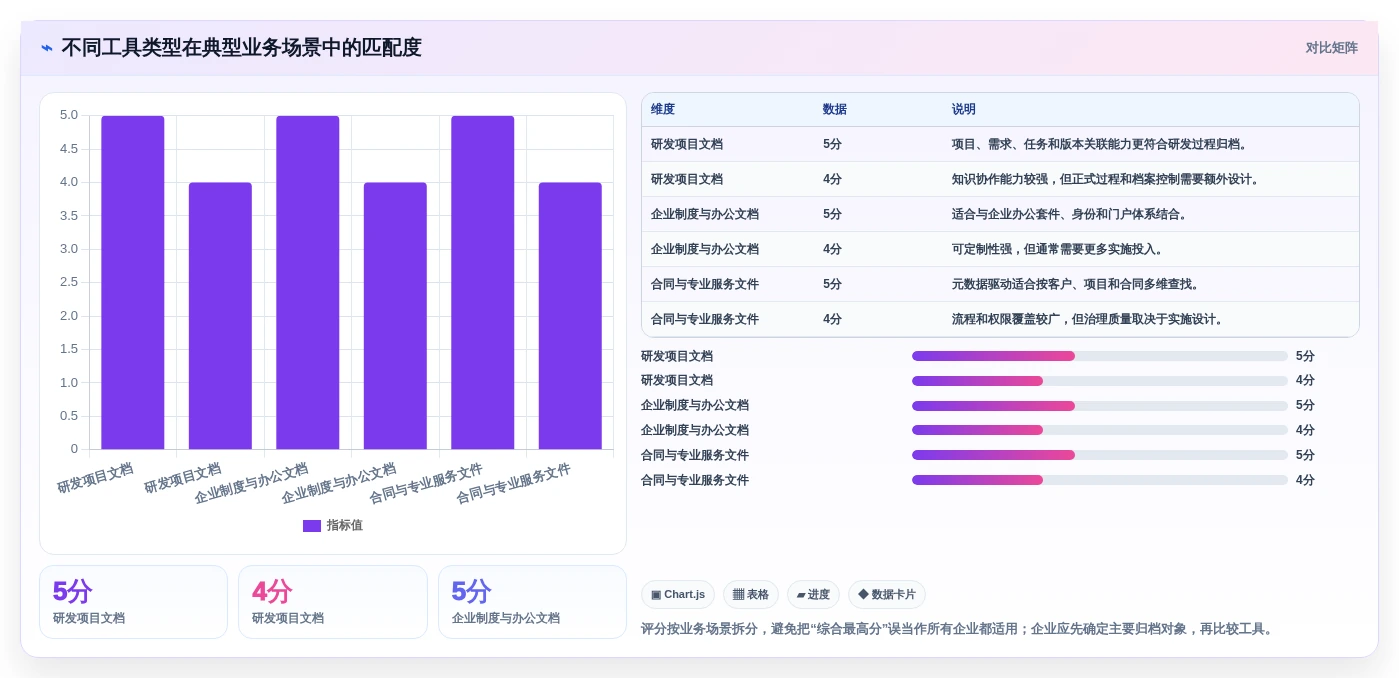The height and width of the screenshot is (678, 1399).
Task: Click 研发项目文档 5分 progress bar
Action: click(1100, 356)
